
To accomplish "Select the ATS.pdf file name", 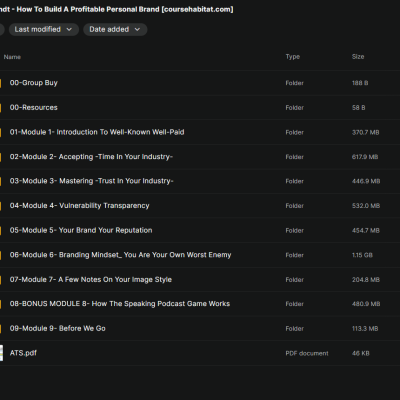I will click(x=23, y=353).
